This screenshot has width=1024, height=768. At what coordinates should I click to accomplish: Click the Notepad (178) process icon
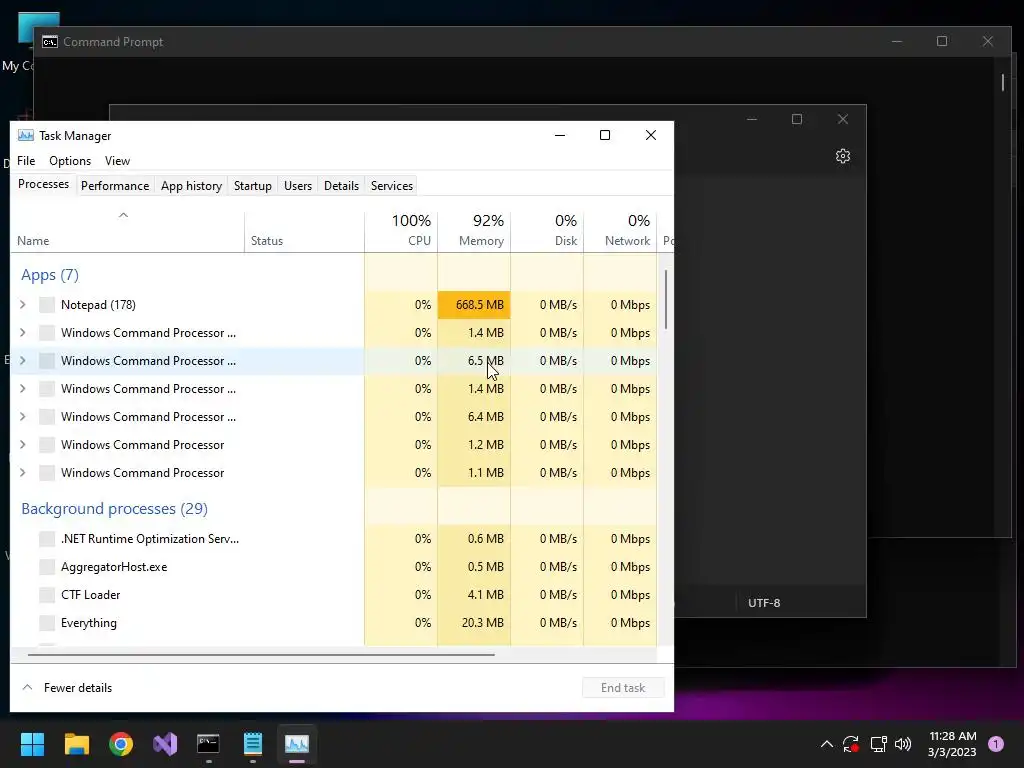pyautogui.click(x=47, y=305)
